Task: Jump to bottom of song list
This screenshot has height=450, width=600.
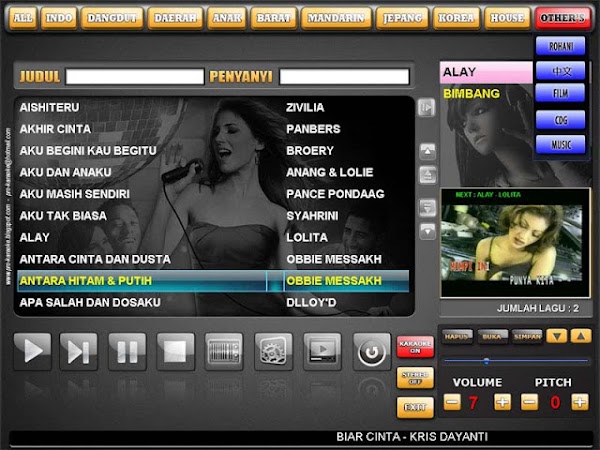Action: [x=427, y=232]
